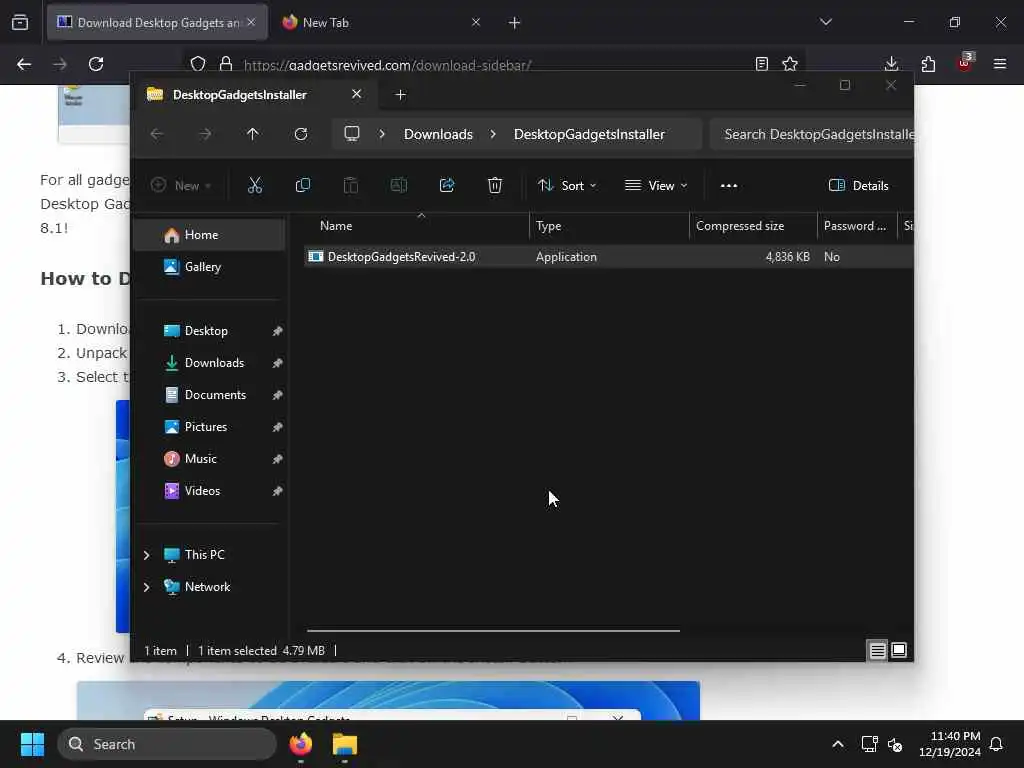Open Downloads in the navigation pane
This screenshot has height=768, width=1024.
tap(209, 362)
